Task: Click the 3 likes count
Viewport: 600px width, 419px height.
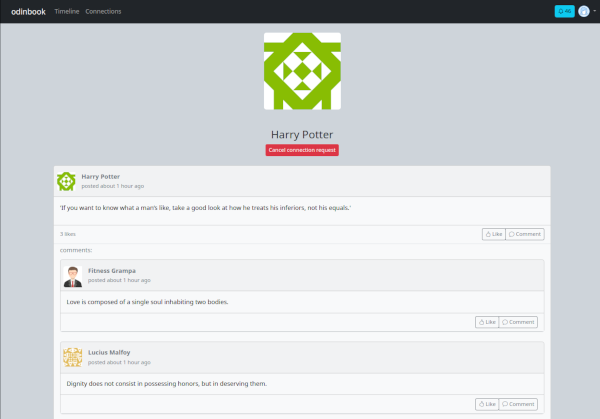Action: point(68,234)
